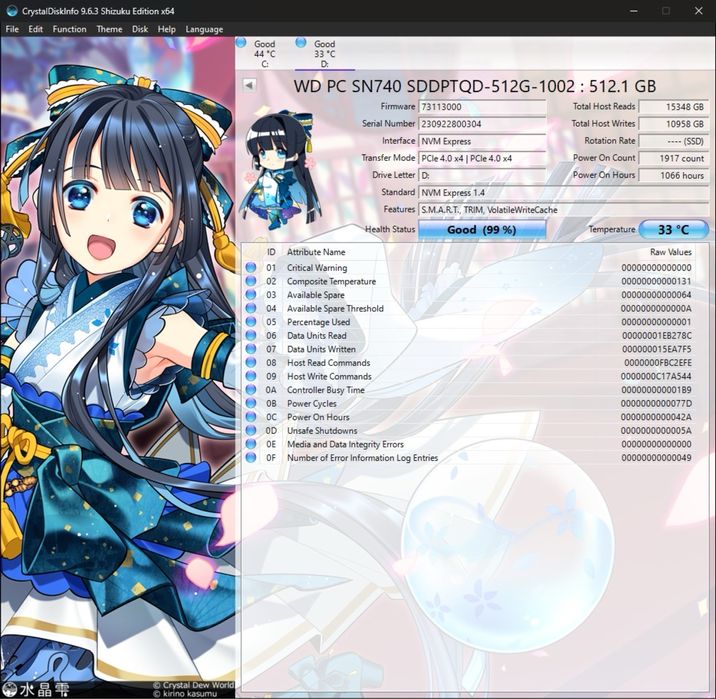Open the Theme menu
Viewport: 716px width, 699px height.
(109, 29)
